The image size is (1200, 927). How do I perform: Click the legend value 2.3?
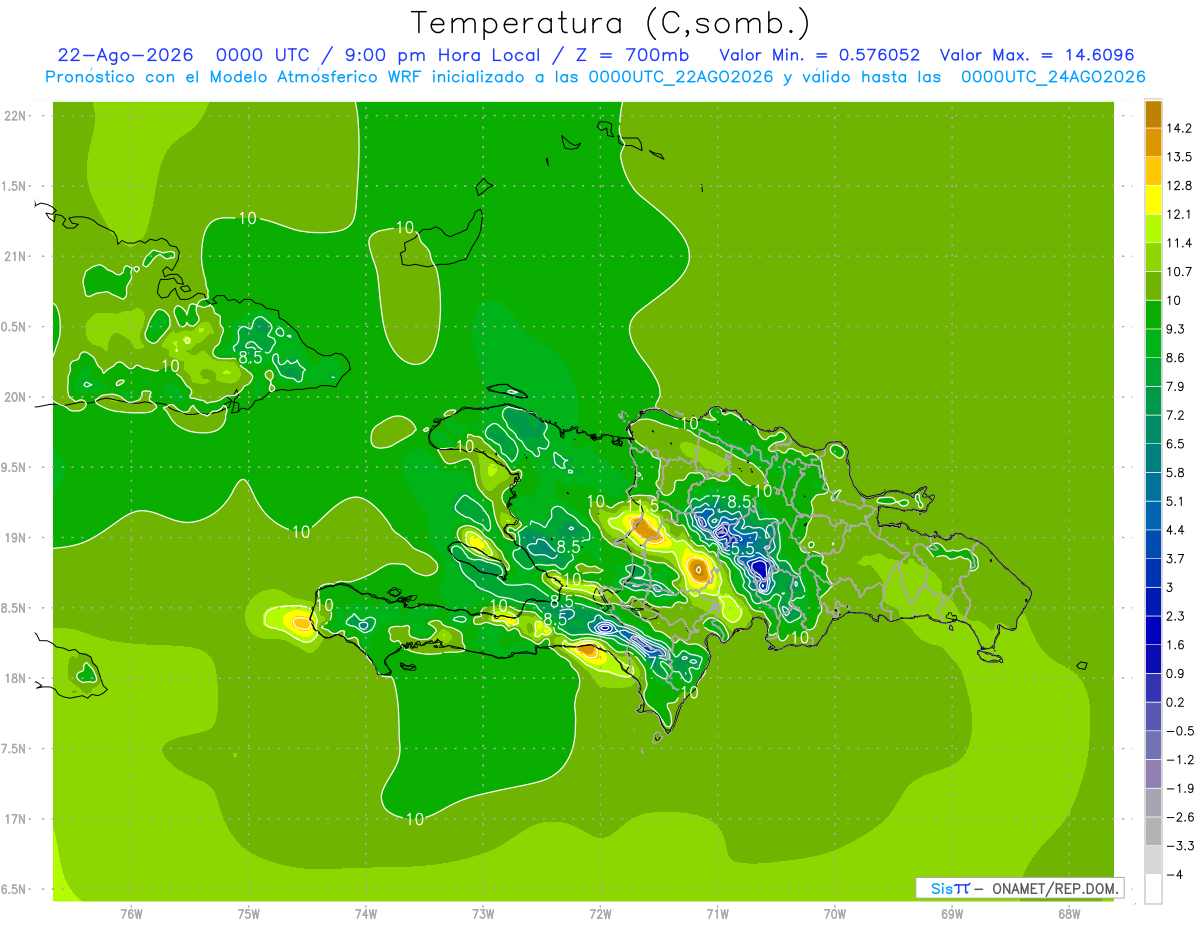pyautogui.click(x=1176, y=616)
